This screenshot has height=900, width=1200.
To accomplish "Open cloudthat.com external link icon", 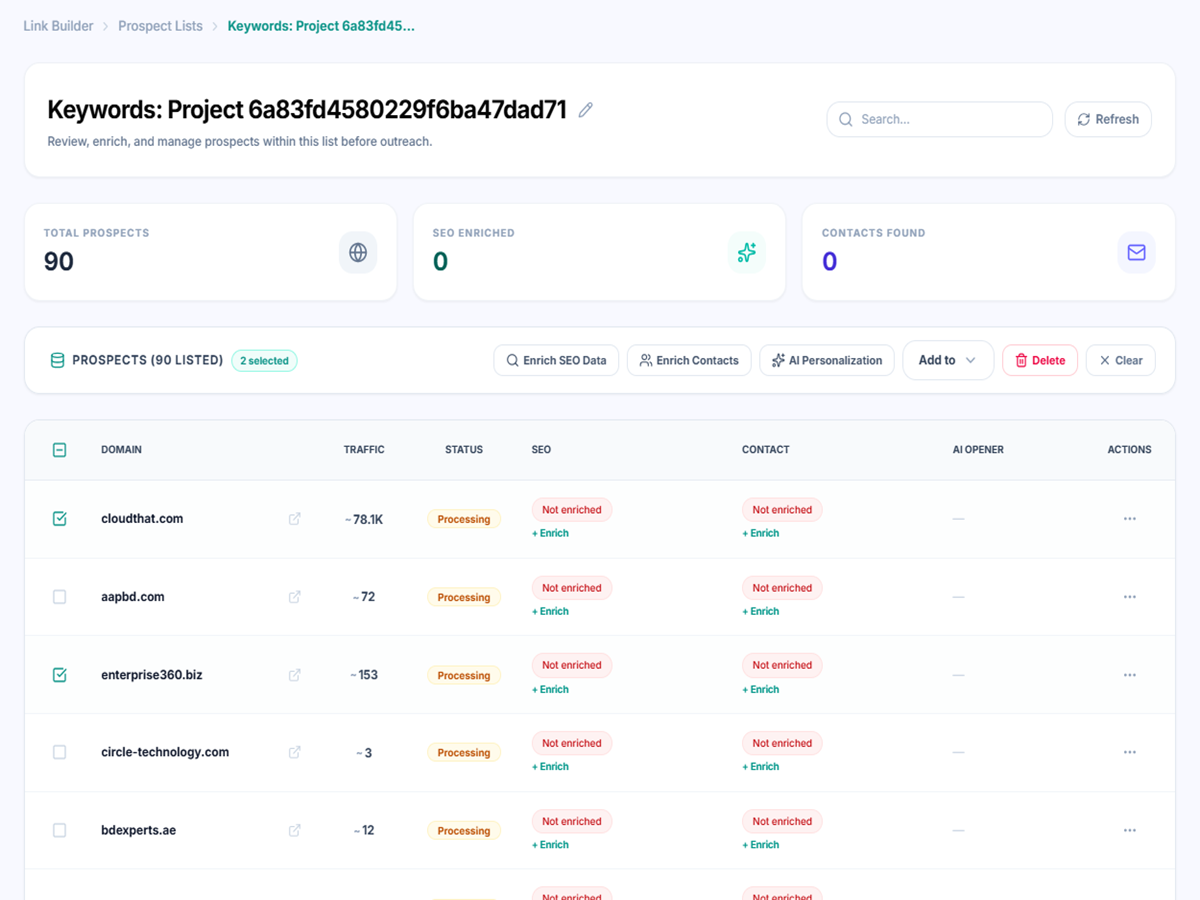I will pos(295,519).
